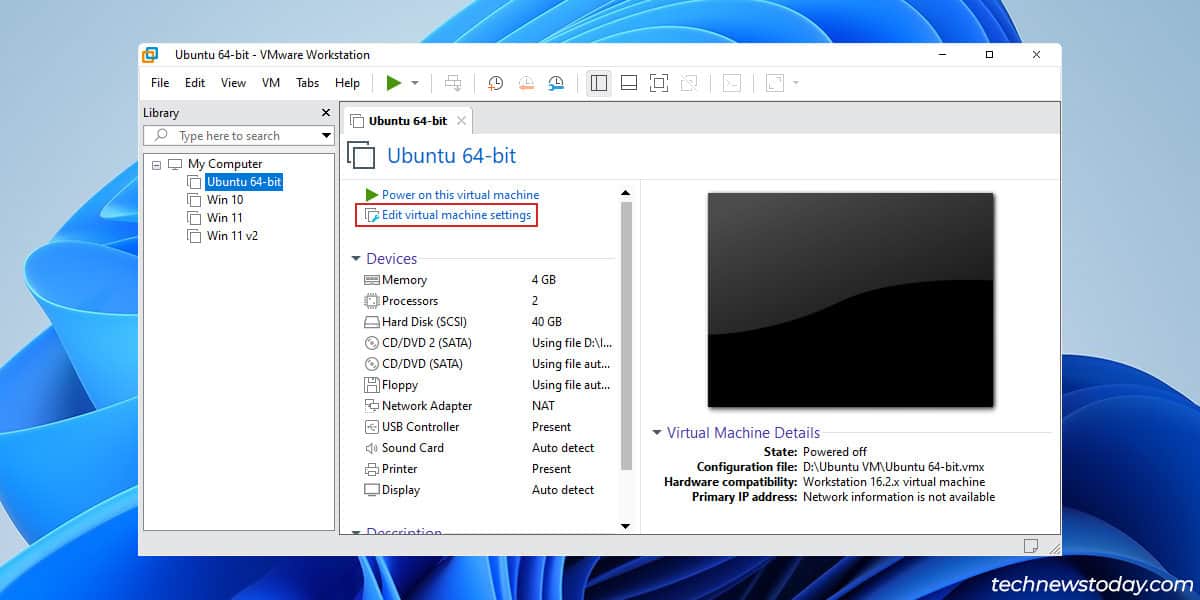Image resolution: width=1200 pixels, height=600 pixels.
Task: Click the Printer device icon
Action: (372, 469)
